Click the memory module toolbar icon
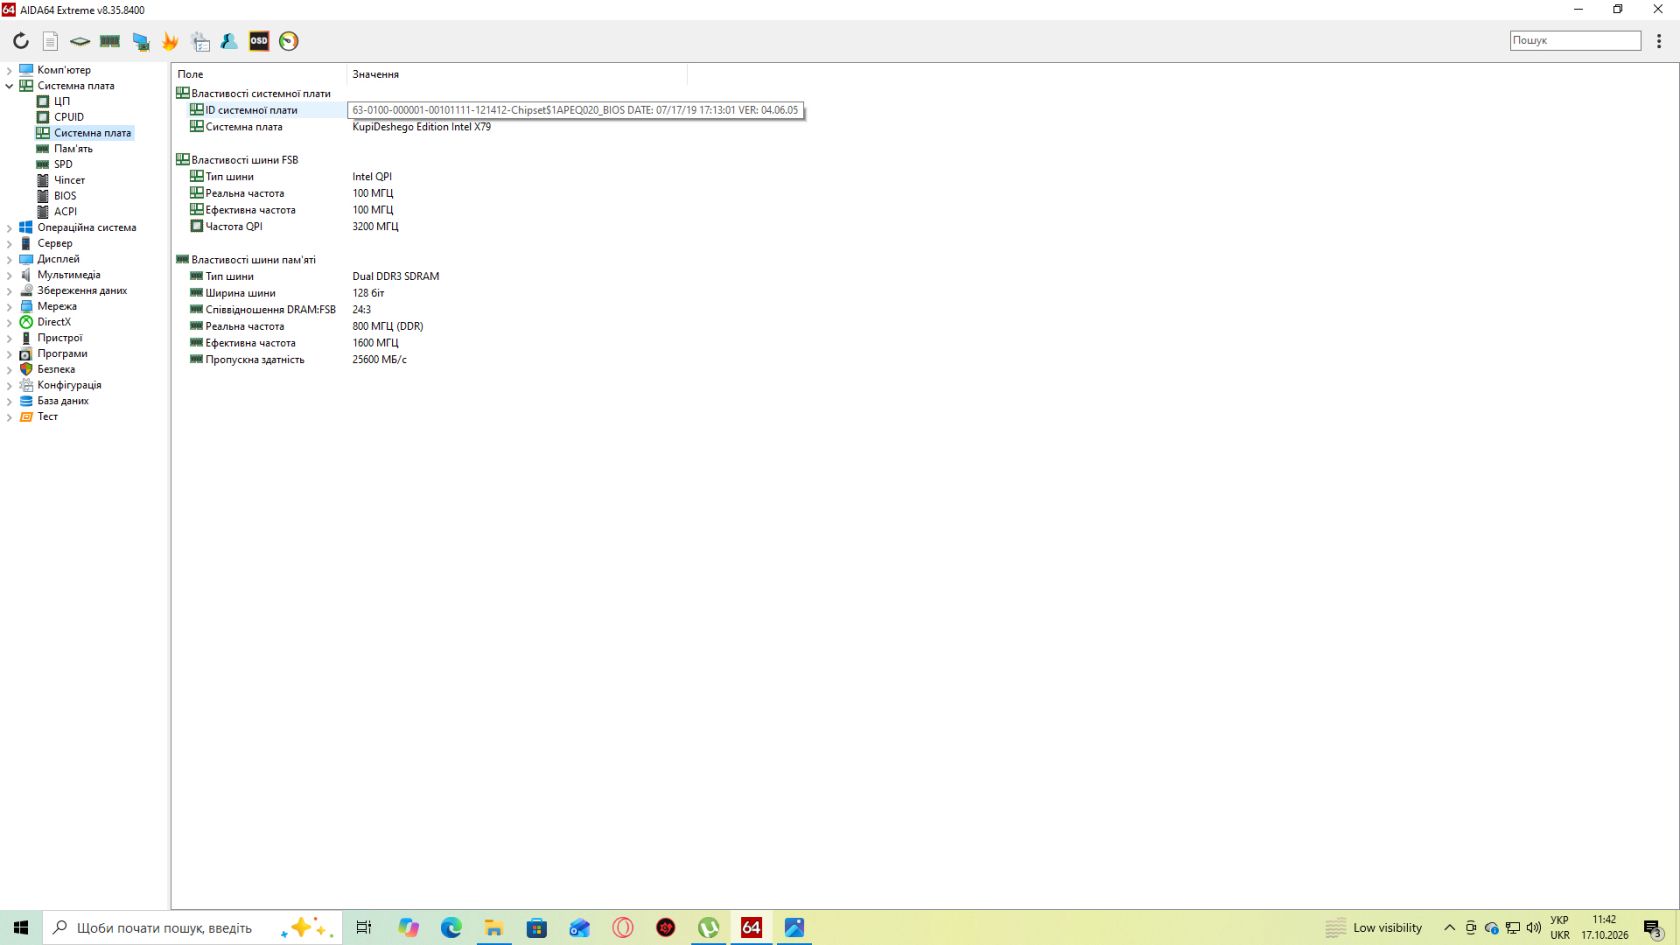The image size is (1680, 945). click(x=110, y=41)
